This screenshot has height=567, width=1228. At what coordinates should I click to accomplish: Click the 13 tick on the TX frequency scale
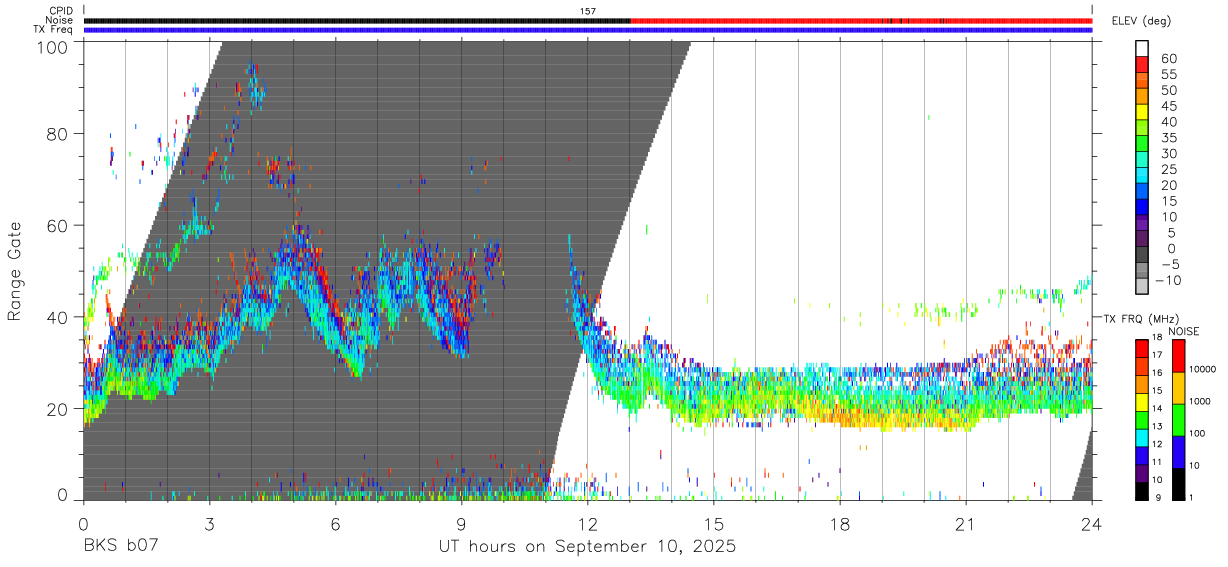point(1157,427)
